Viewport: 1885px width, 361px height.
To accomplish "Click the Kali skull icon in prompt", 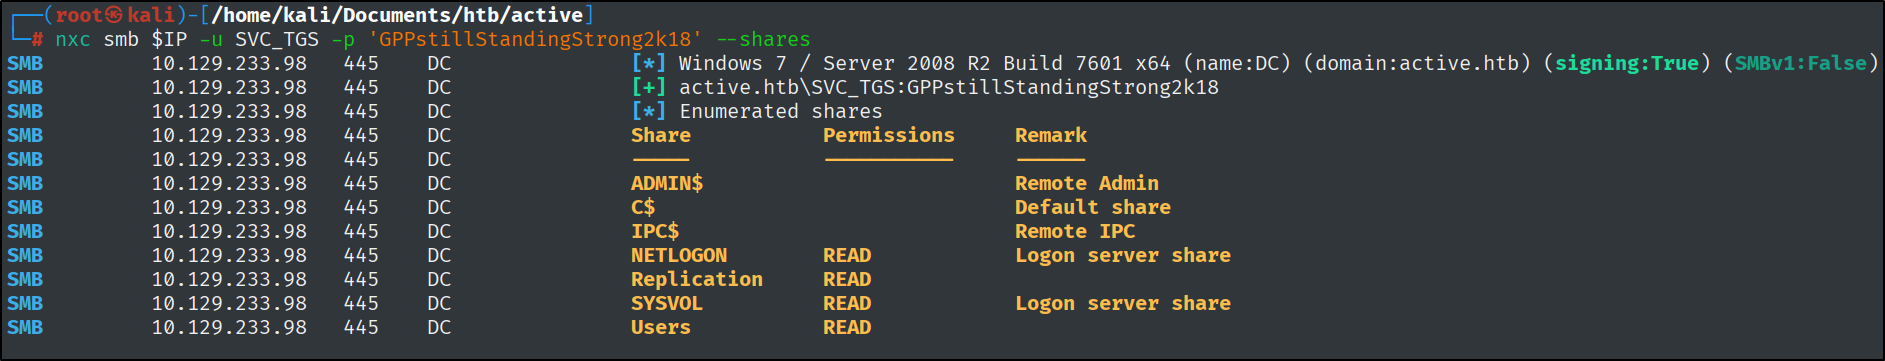I will coord(114,15).
